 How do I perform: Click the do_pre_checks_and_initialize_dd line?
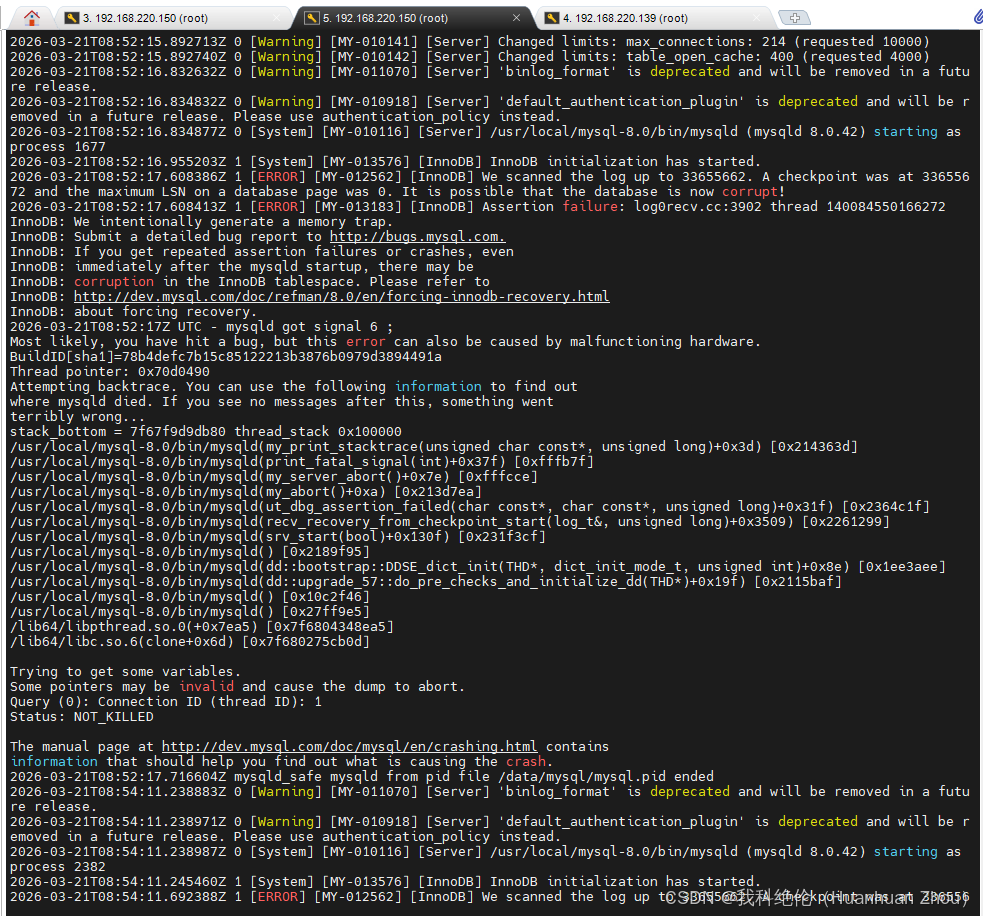pos(426,582)
